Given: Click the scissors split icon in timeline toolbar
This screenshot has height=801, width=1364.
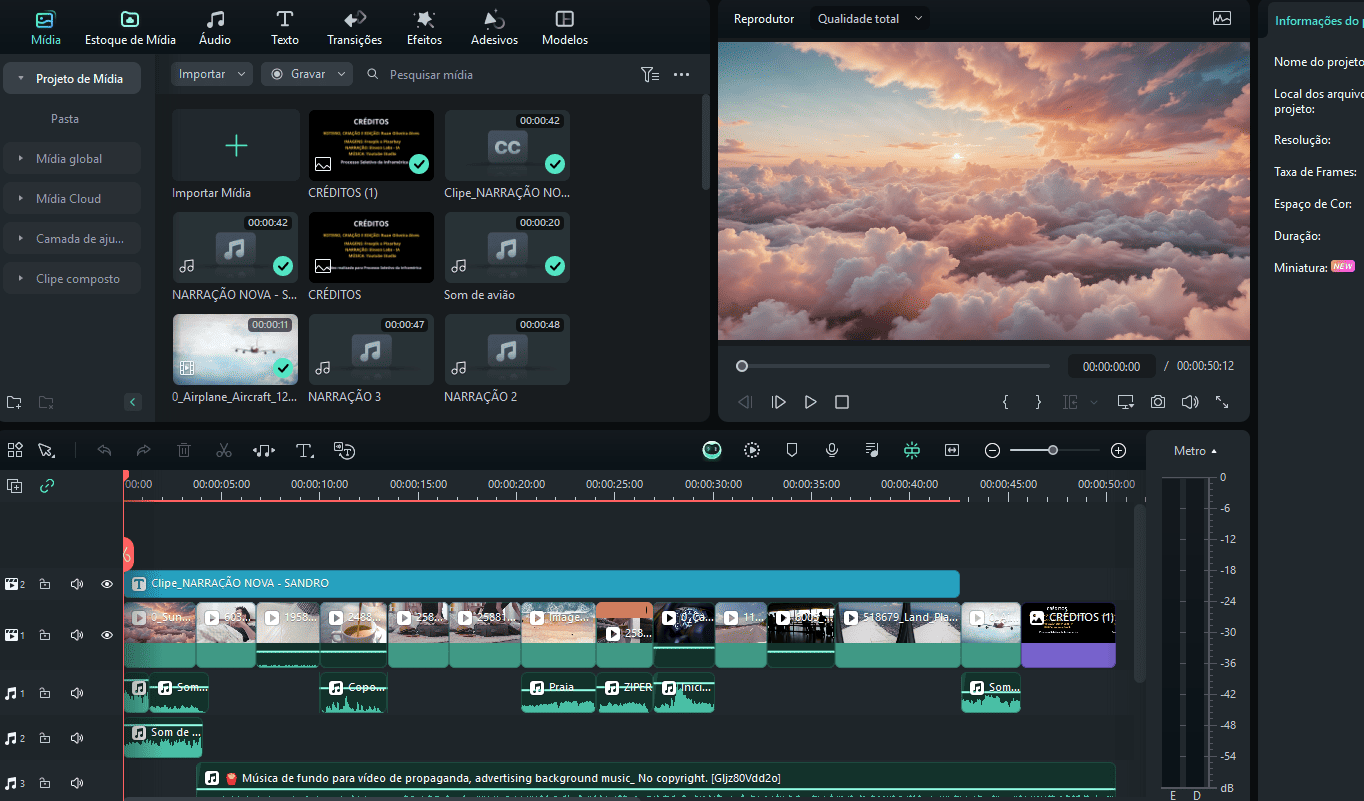Looking at the screenshot, I should coord(224,451).
